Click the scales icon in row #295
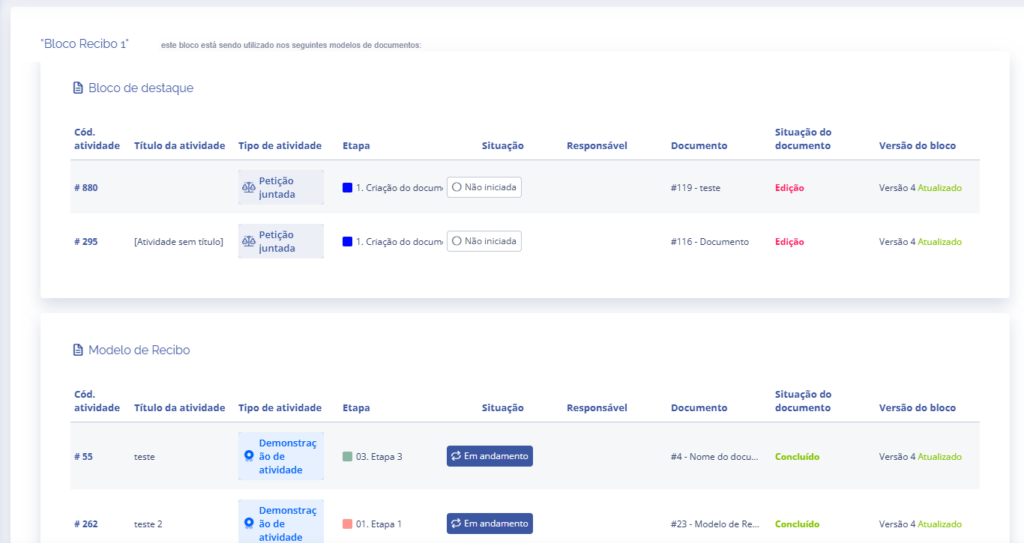This screenshot has height=543, width=1024. click(x=248, y=241)
